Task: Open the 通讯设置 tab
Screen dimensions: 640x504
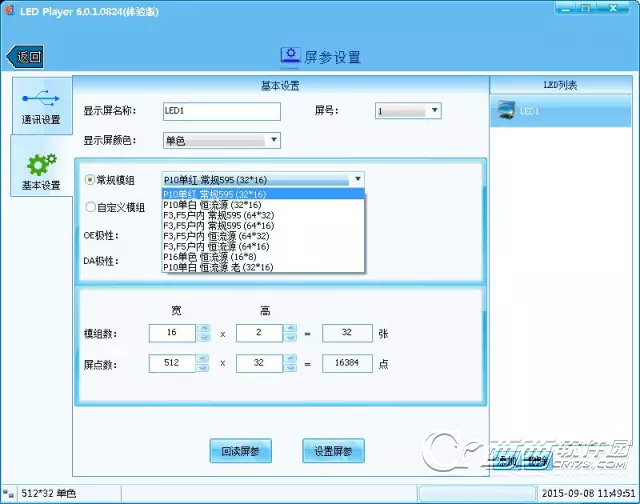Action: (x=42, y=106)
